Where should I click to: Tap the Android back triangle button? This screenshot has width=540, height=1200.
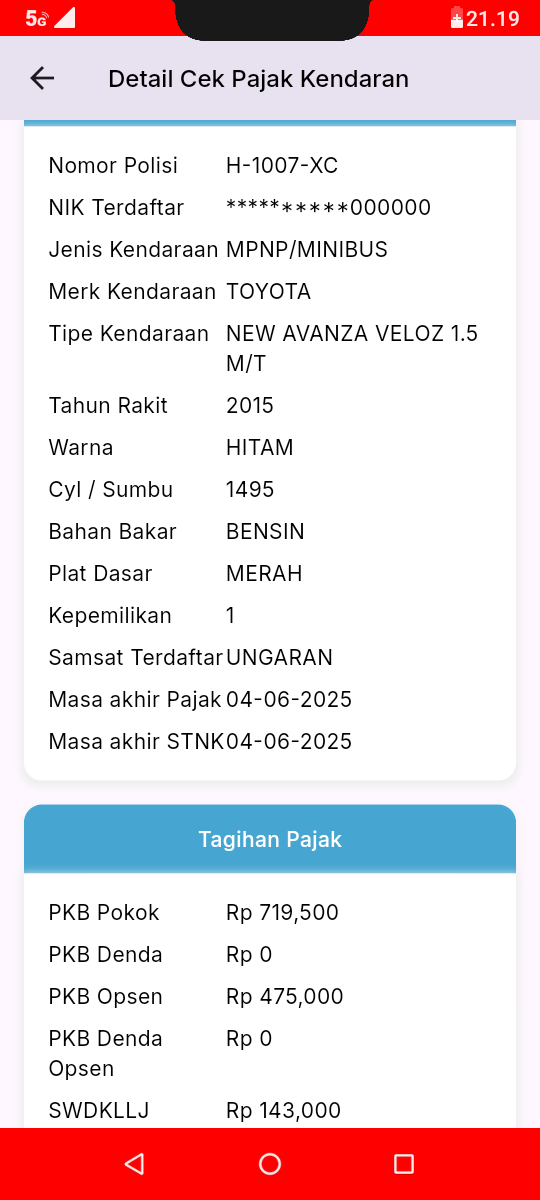pyautogui.click(x=134, y=1163)
